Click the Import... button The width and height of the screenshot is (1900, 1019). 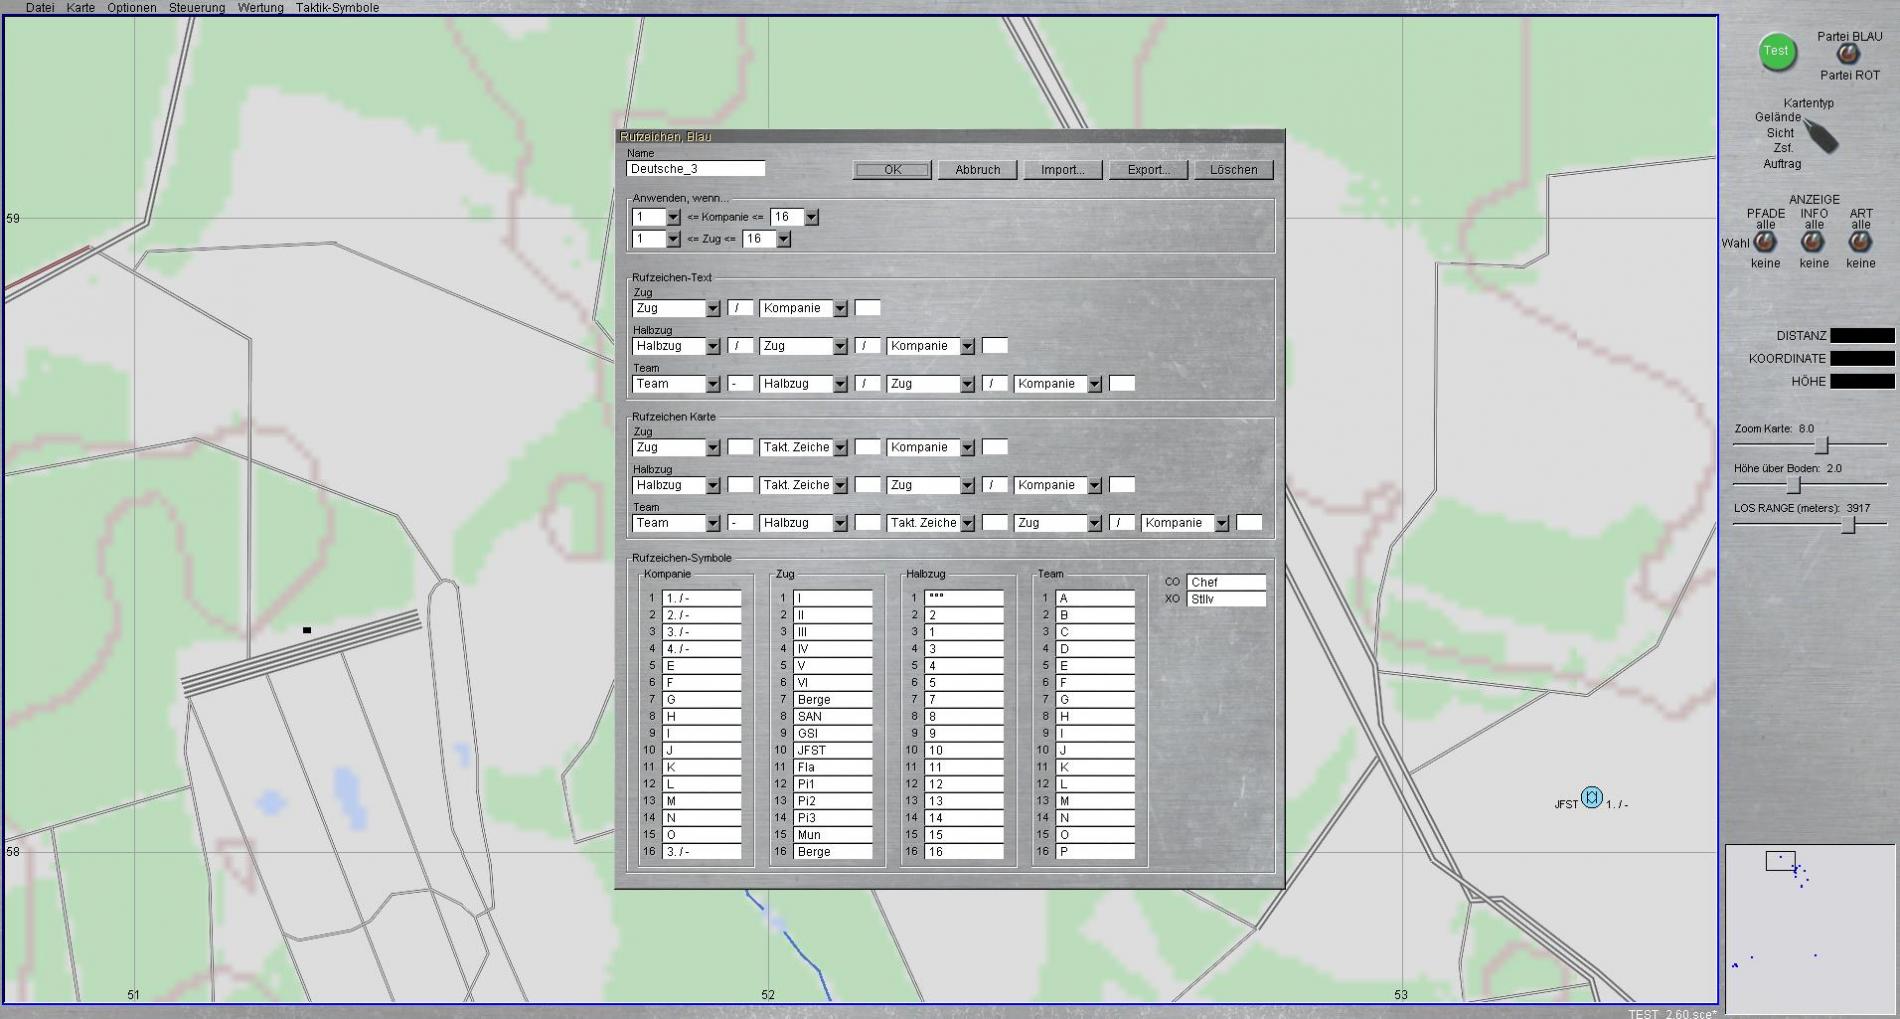click(x=1062, y=170)
